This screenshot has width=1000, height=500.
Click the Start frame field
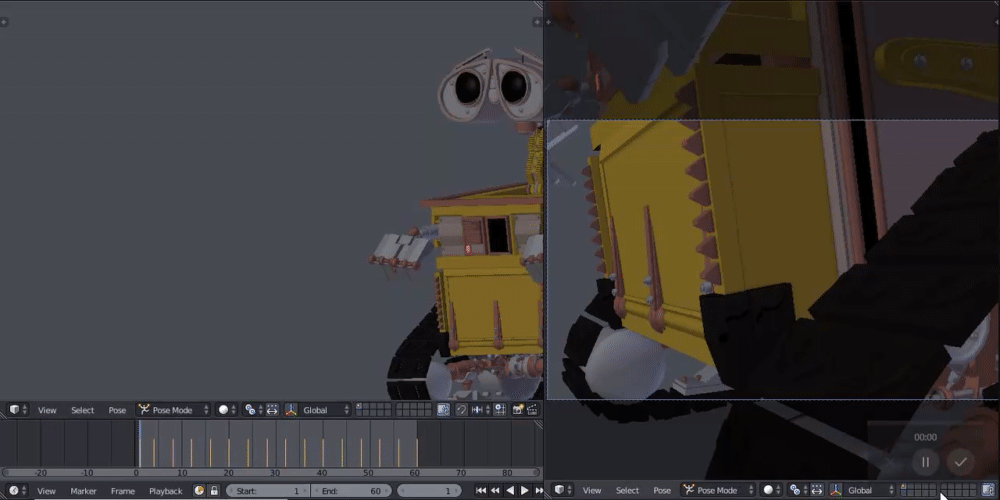pos(267,491)
